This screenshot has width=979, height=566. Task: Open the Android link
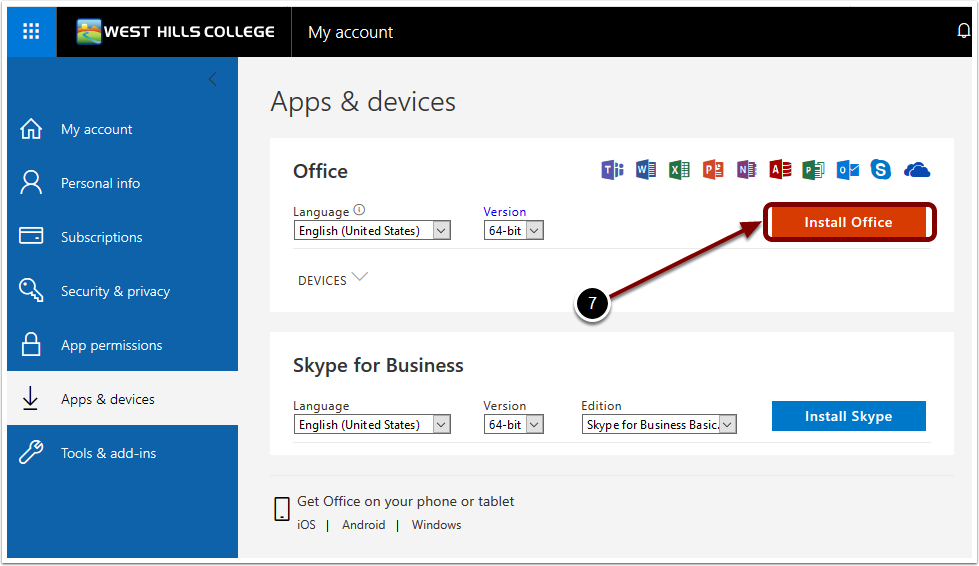[x=363, y=525]
